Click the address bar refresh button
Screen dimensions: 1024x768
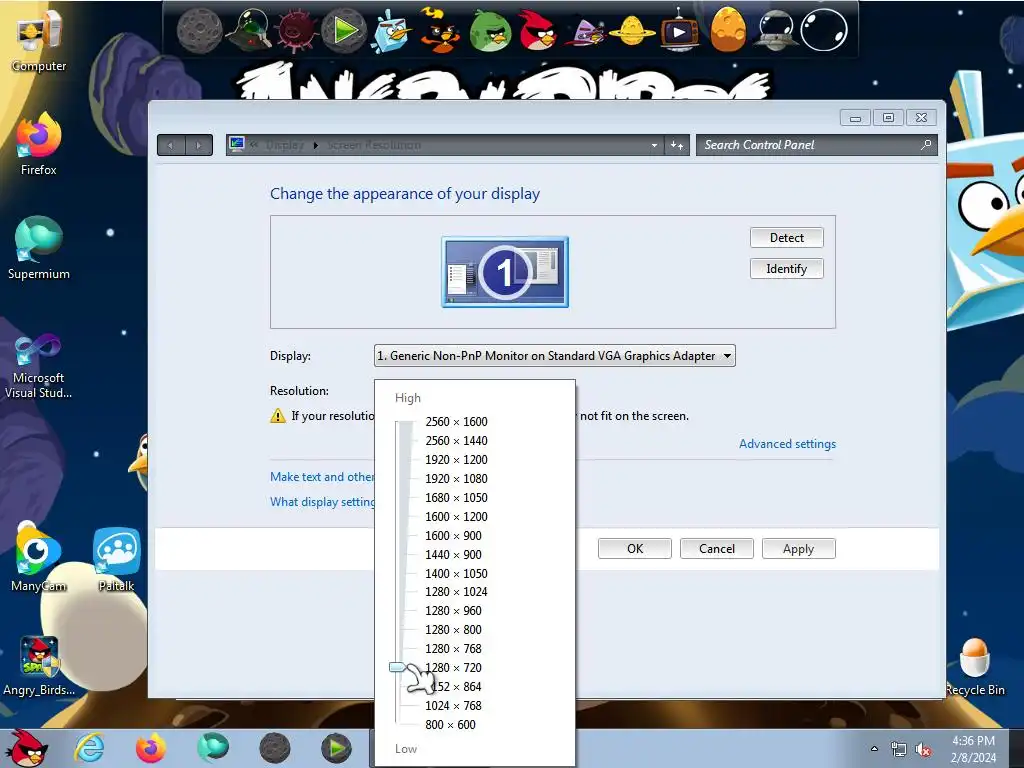(677, 145)
